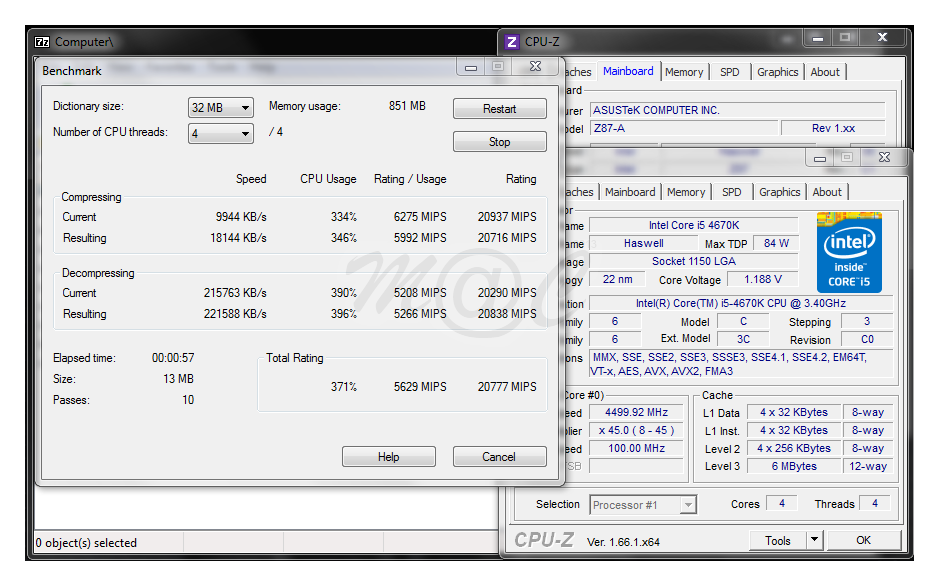Open the Dictionary size dropdown
The image size is (939, 586).
pos(220,107)
